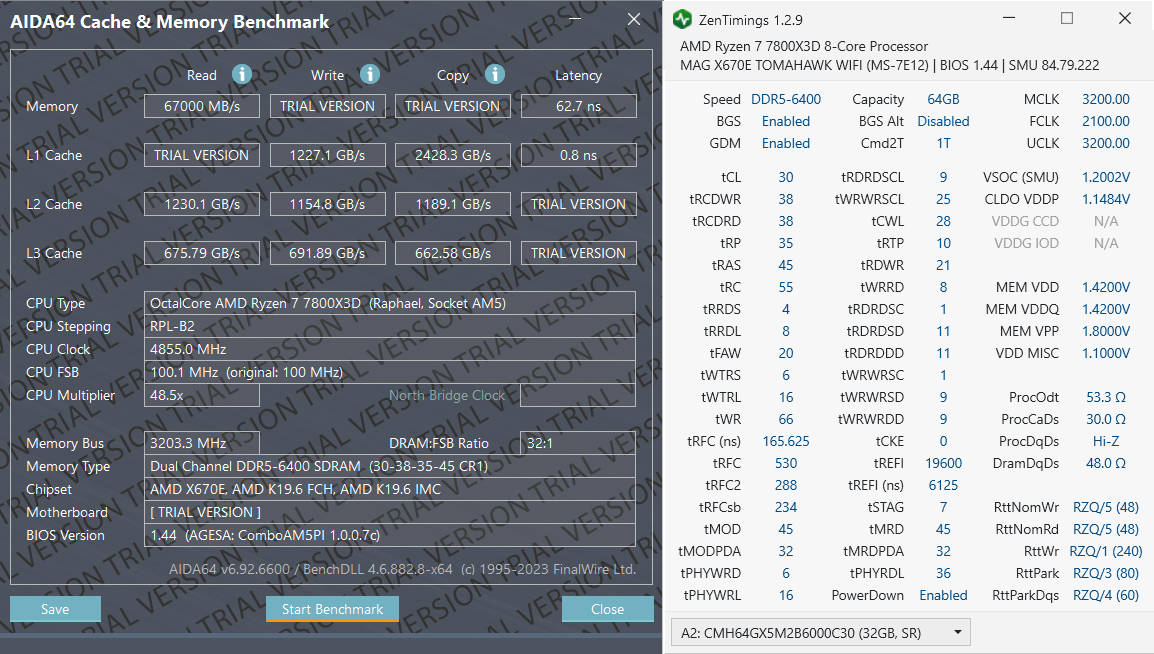The width and height of the screenshot is (1154, 654).
Task: Click the Copy info icon in AIDA64
Action: (495, 74)
